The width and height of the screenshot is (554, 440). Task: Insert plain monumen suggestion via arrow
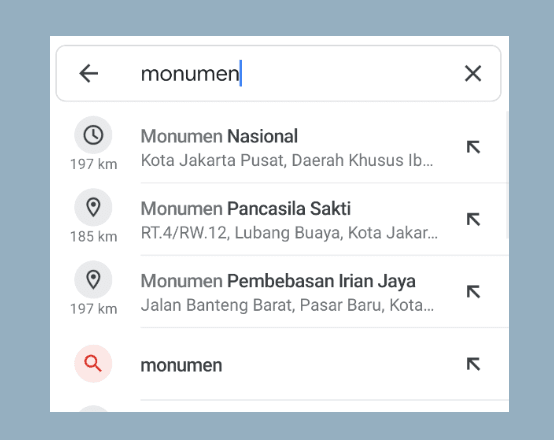(x=473, y=364)
